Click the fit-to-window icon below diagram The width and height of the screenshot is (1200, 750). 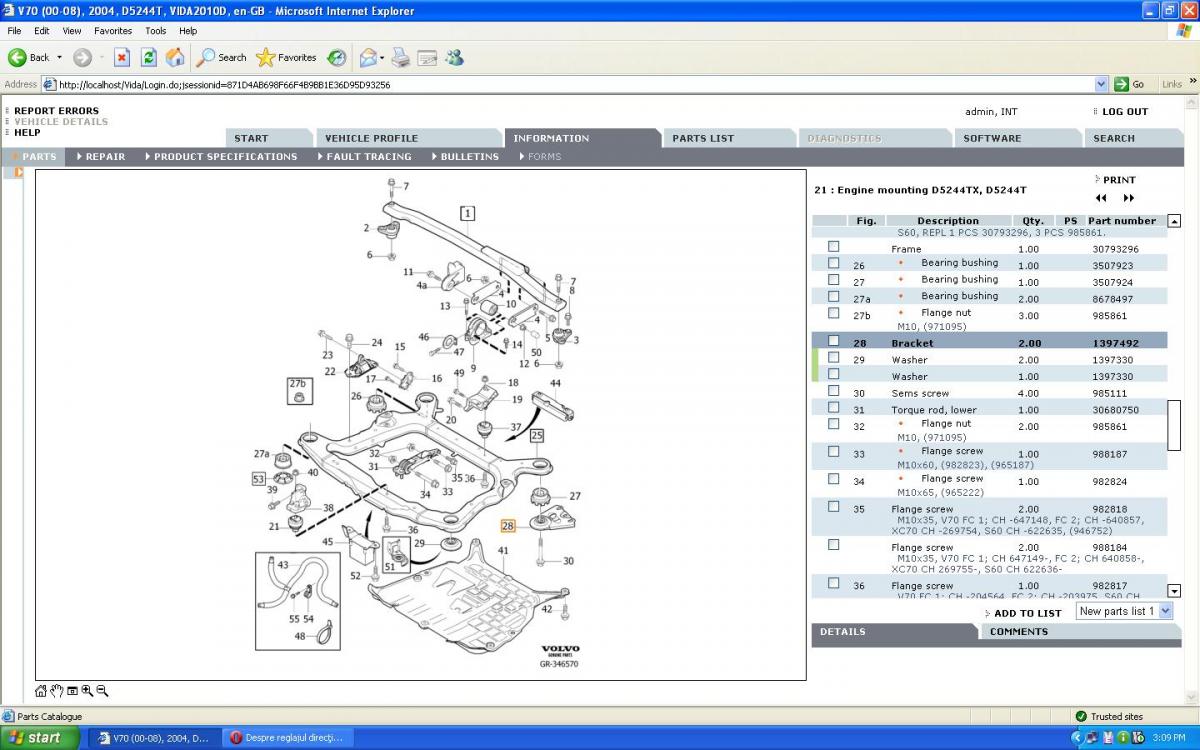tap(72, 691)
